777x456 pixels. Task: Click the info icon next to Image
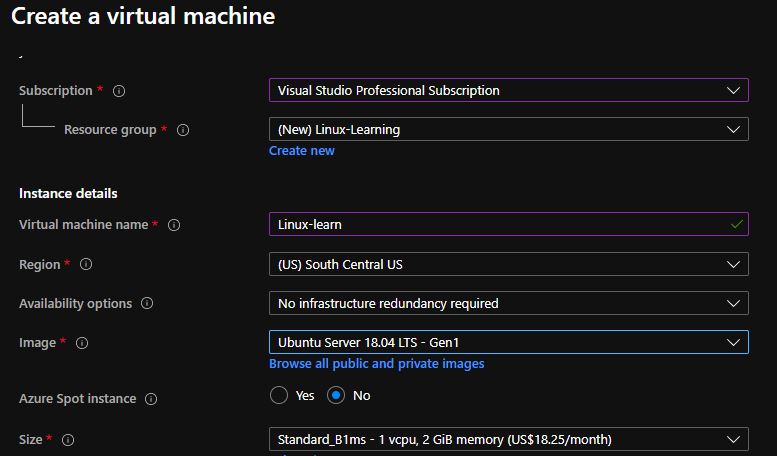pyautogui.click(x=82, y=343)
